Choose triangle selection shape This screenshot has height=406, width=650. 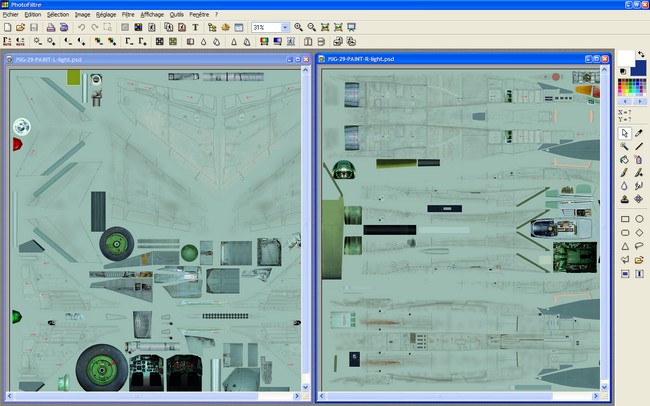click(x=625, y=246)
